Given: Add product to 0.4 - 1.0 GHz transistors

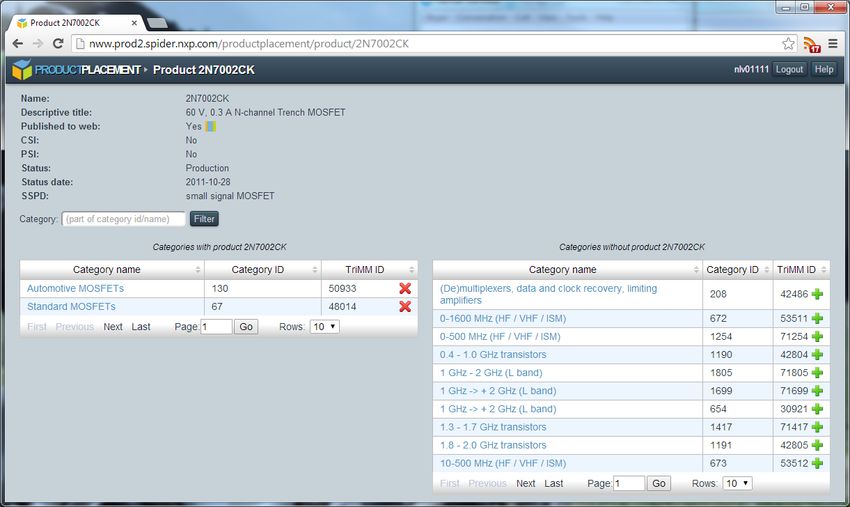Looking at the screenshot, I should tap(817, 355).
